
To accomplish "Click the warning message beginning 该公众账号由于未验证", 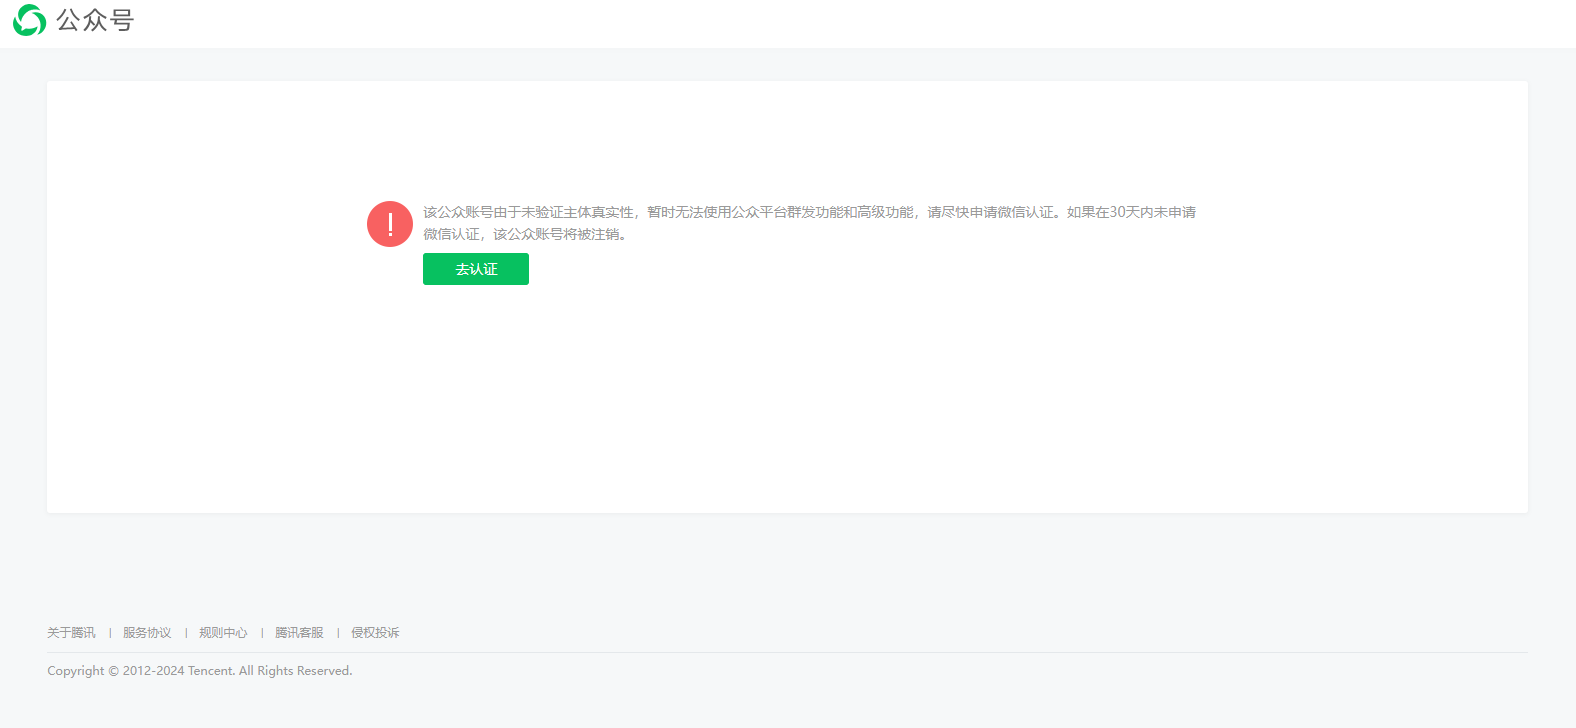I will 809,223.
